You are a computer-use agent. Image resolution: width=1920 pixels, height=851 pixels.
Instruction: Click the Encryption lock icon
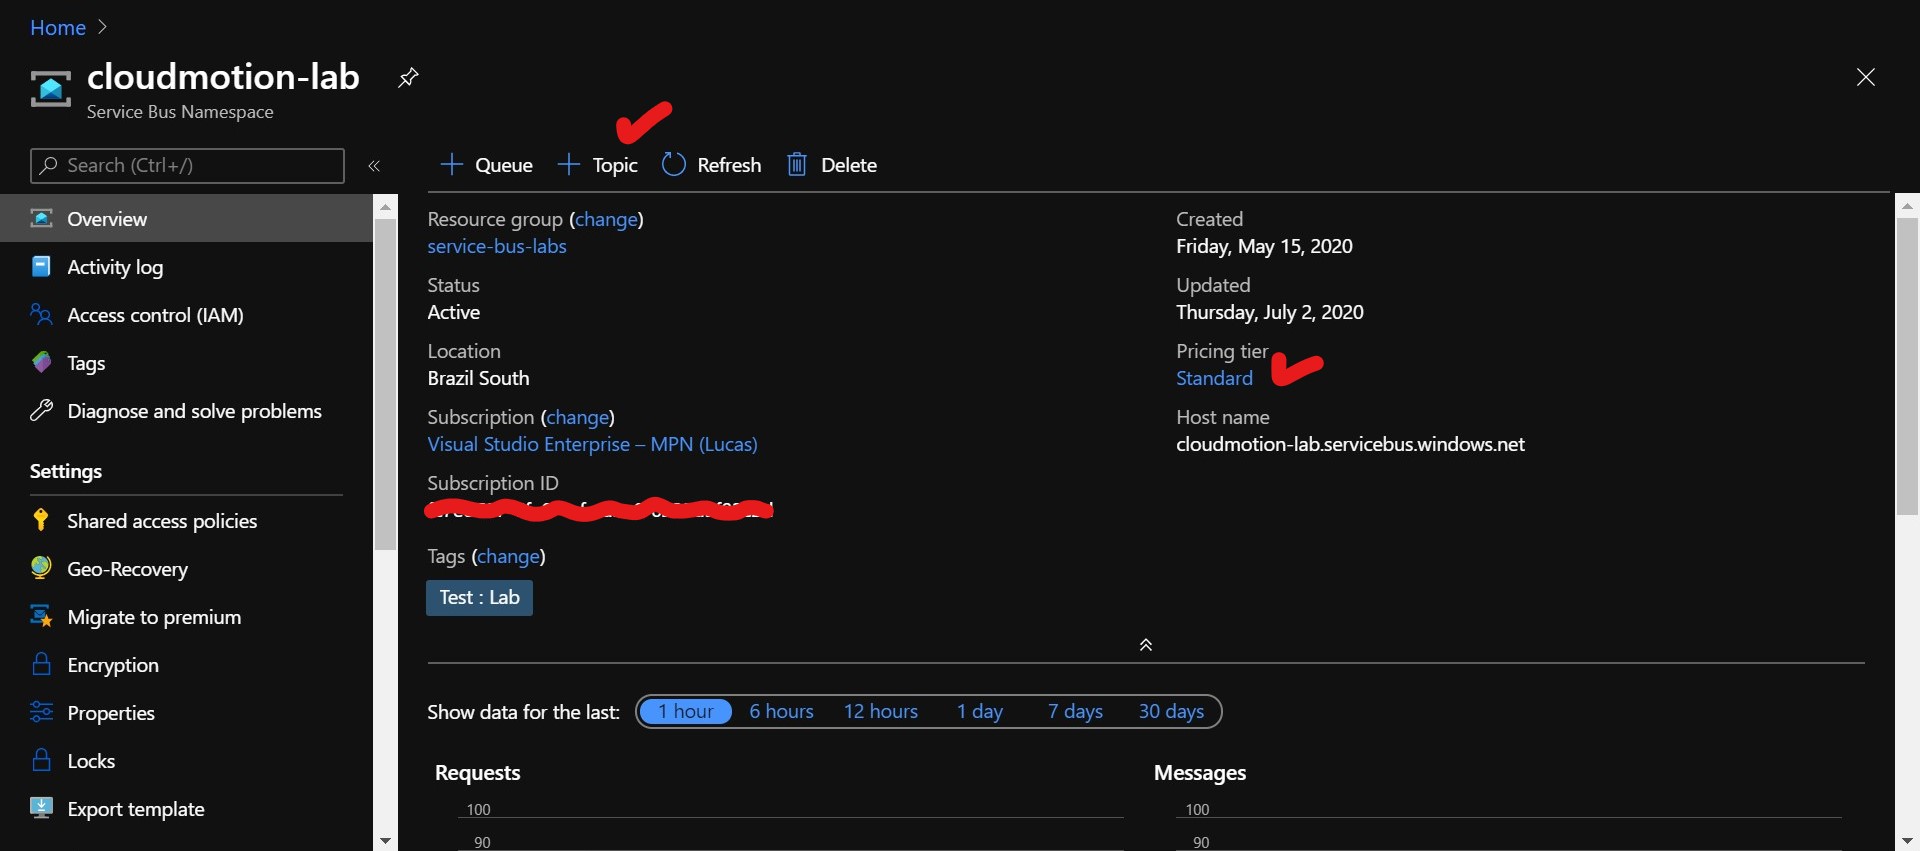41,664
